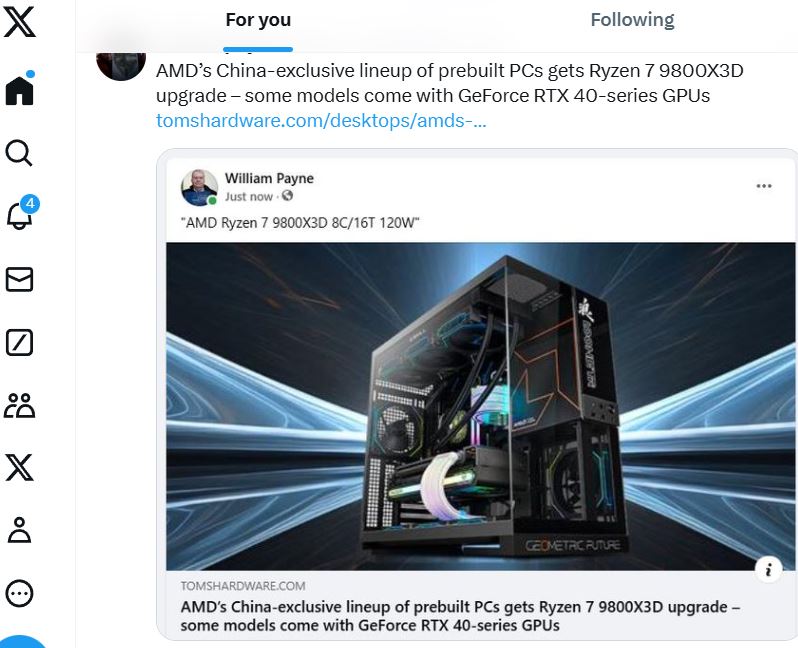Click the tweet author's avatar

121,66
